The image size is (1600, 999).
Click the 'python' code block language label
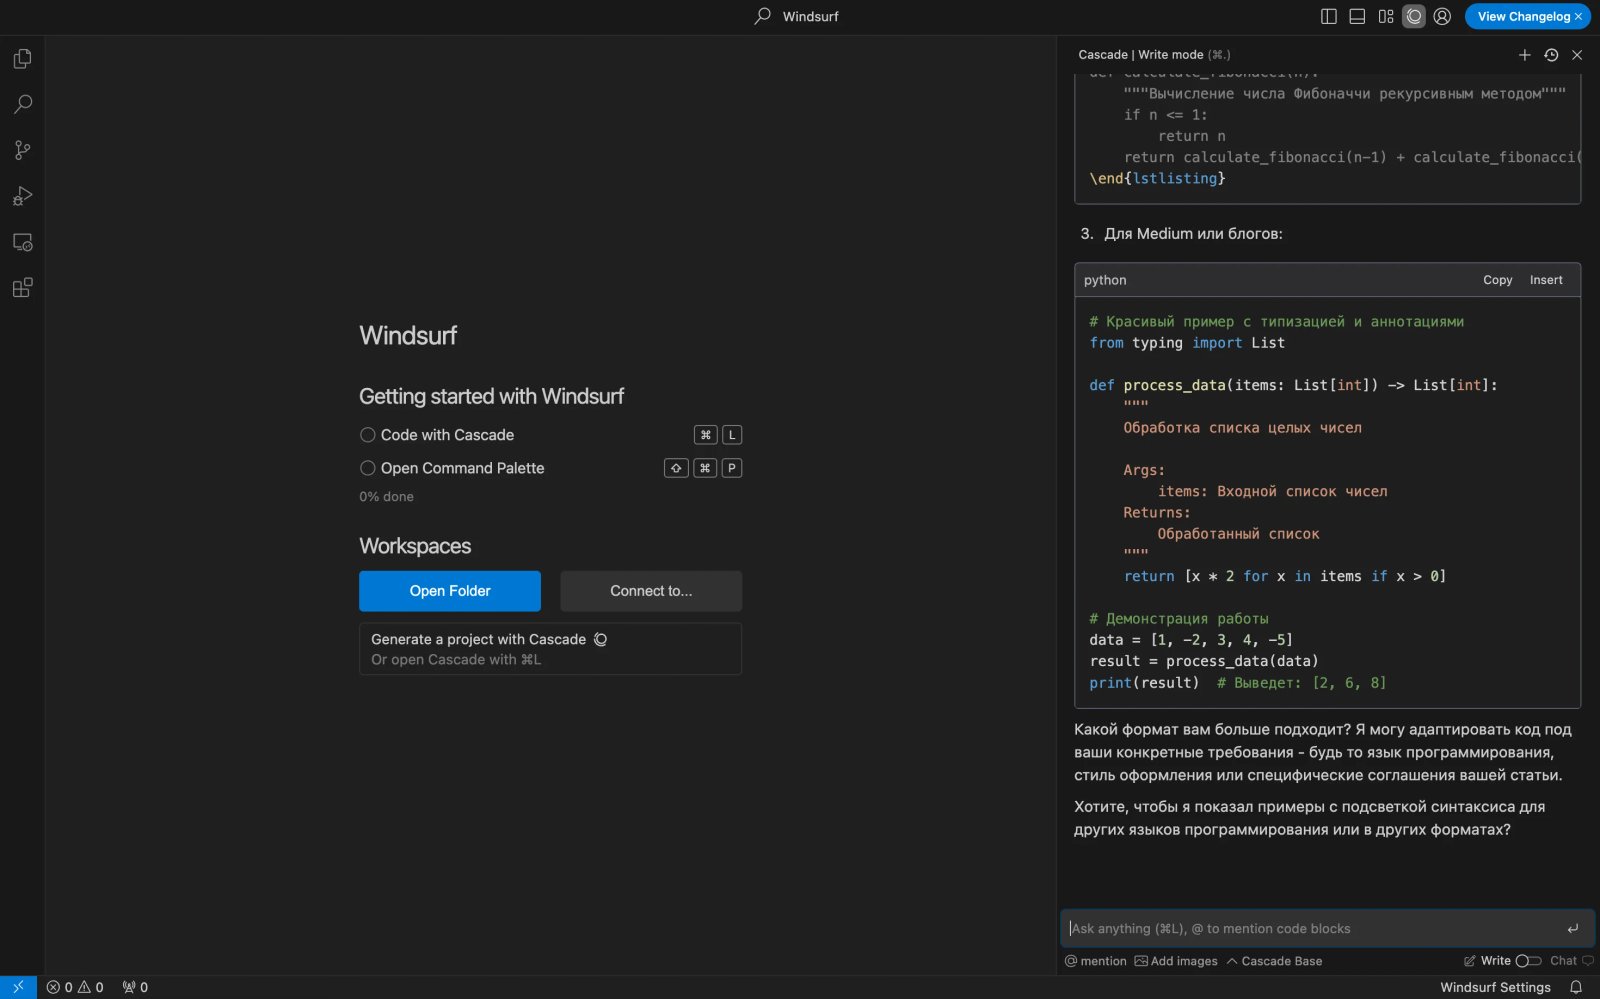1105,280
